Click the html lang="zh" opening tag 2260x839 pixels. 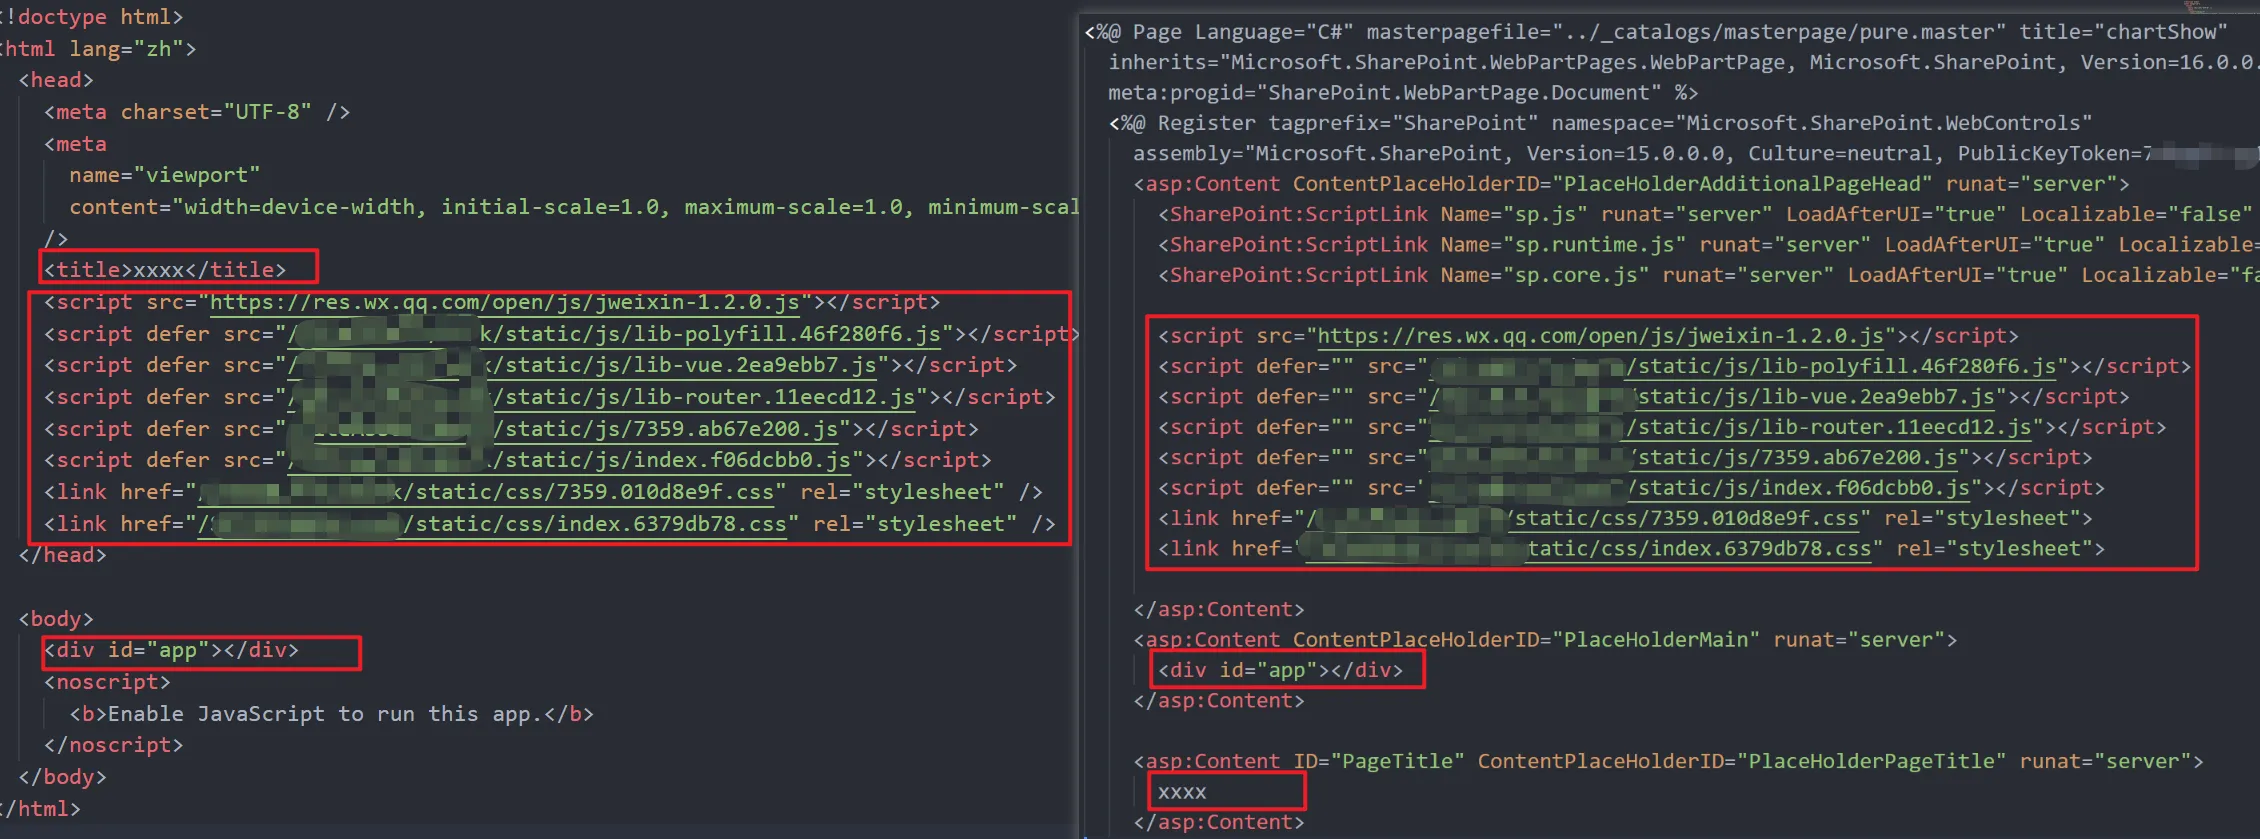point(98,49)
